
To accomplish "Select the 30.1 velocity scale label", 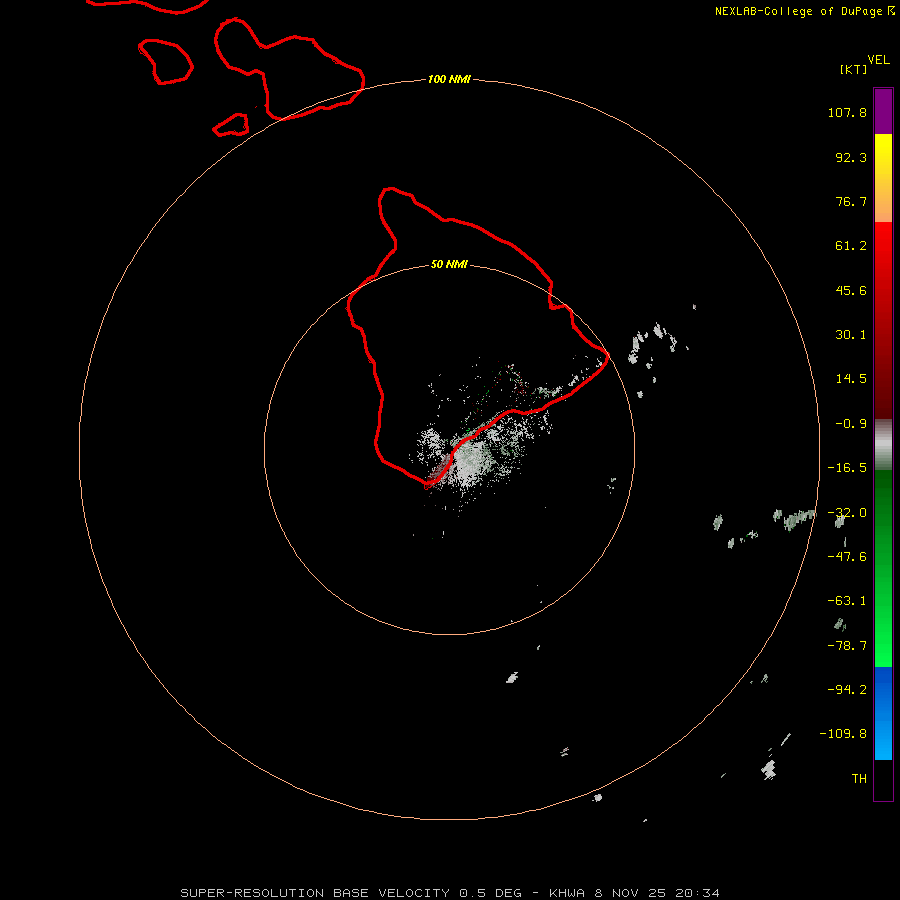I will pyautogui.click(x=851, y=335).
